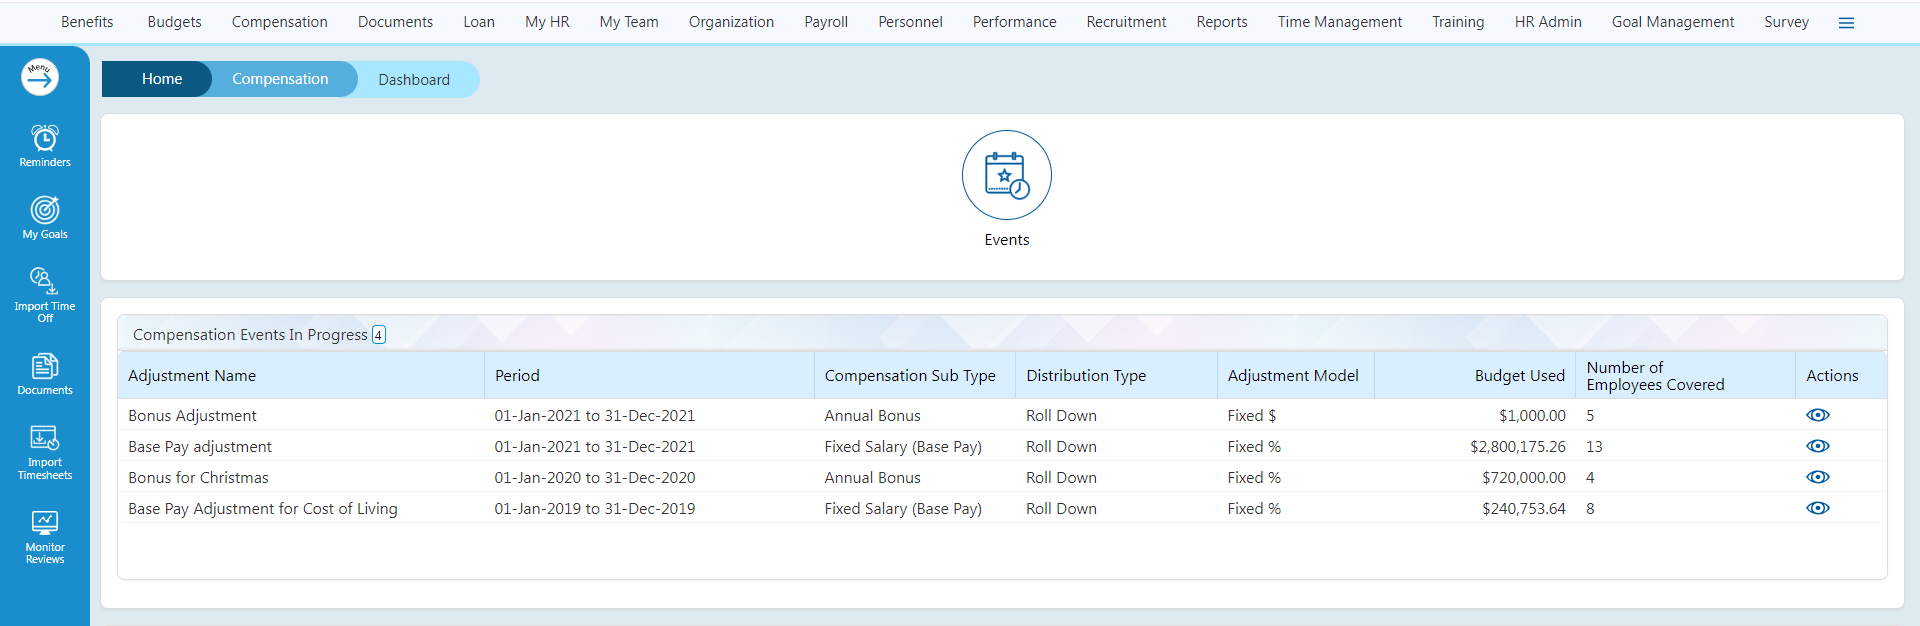Open the Events calendar icon

coord(1006,176)
